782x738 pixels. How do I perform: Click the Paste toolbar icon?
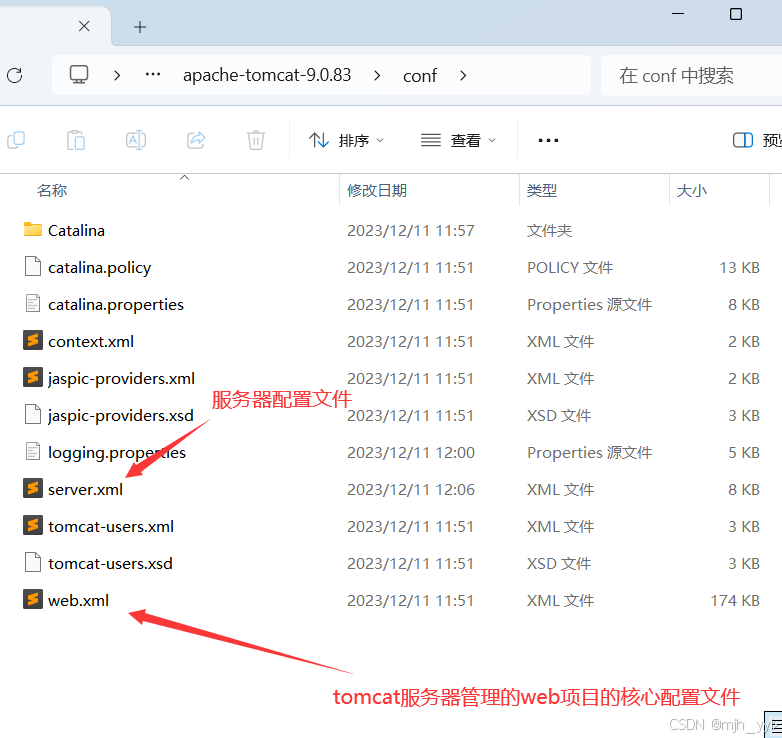click(x=76, y=140)
